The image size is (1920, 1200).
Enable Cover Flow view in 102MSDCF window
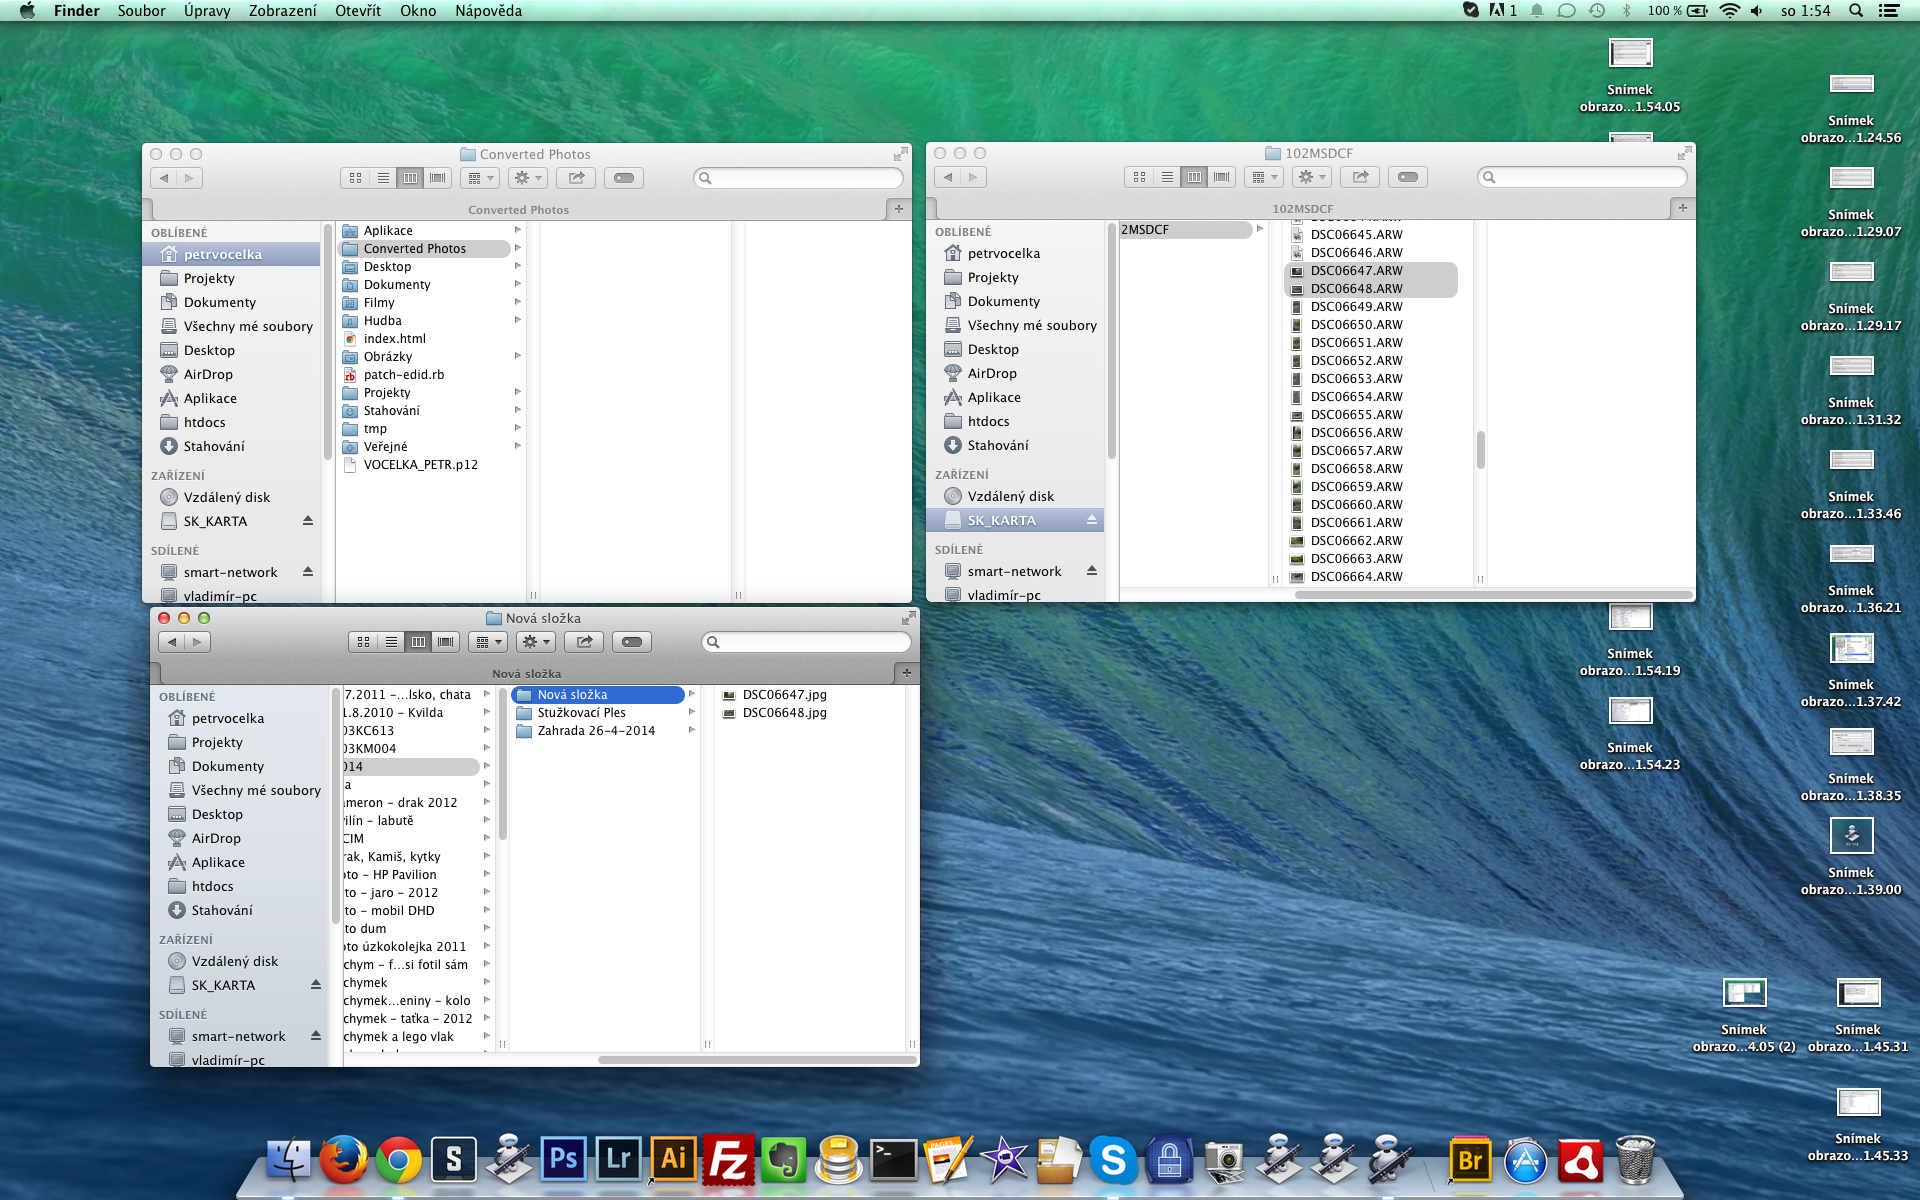point(1222,177)
